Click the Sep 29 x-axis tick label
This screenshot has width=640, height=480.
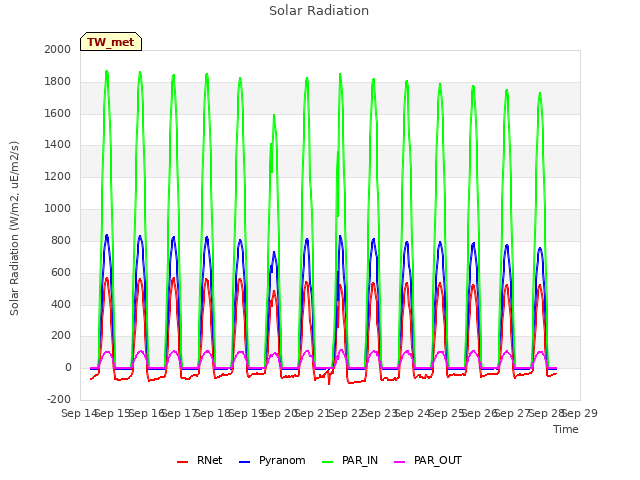(x=580, y=413)
